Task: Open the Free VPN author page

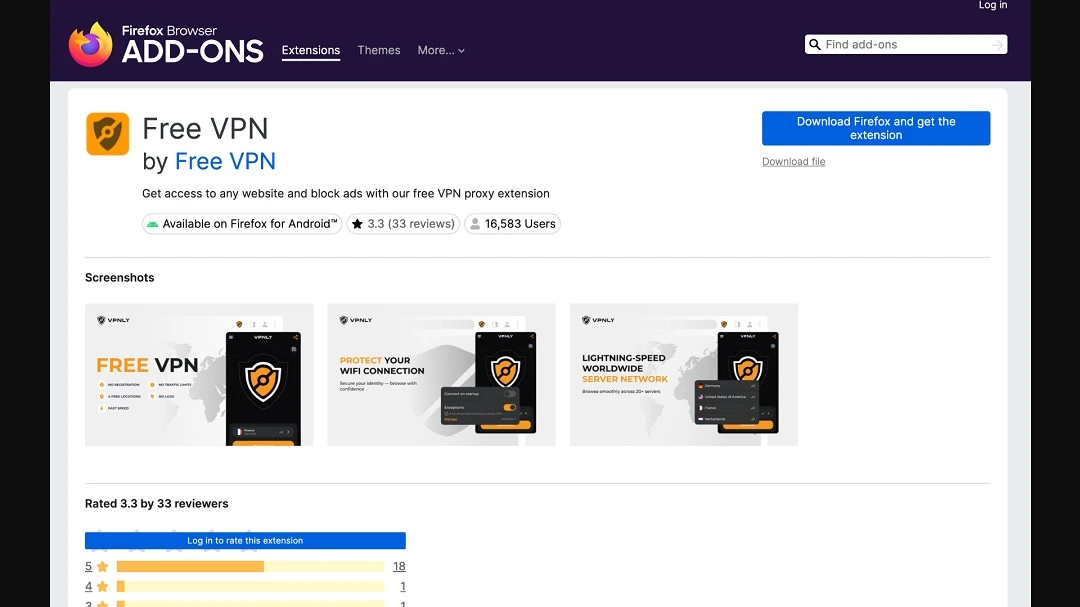Action: [x=224, y=161]
